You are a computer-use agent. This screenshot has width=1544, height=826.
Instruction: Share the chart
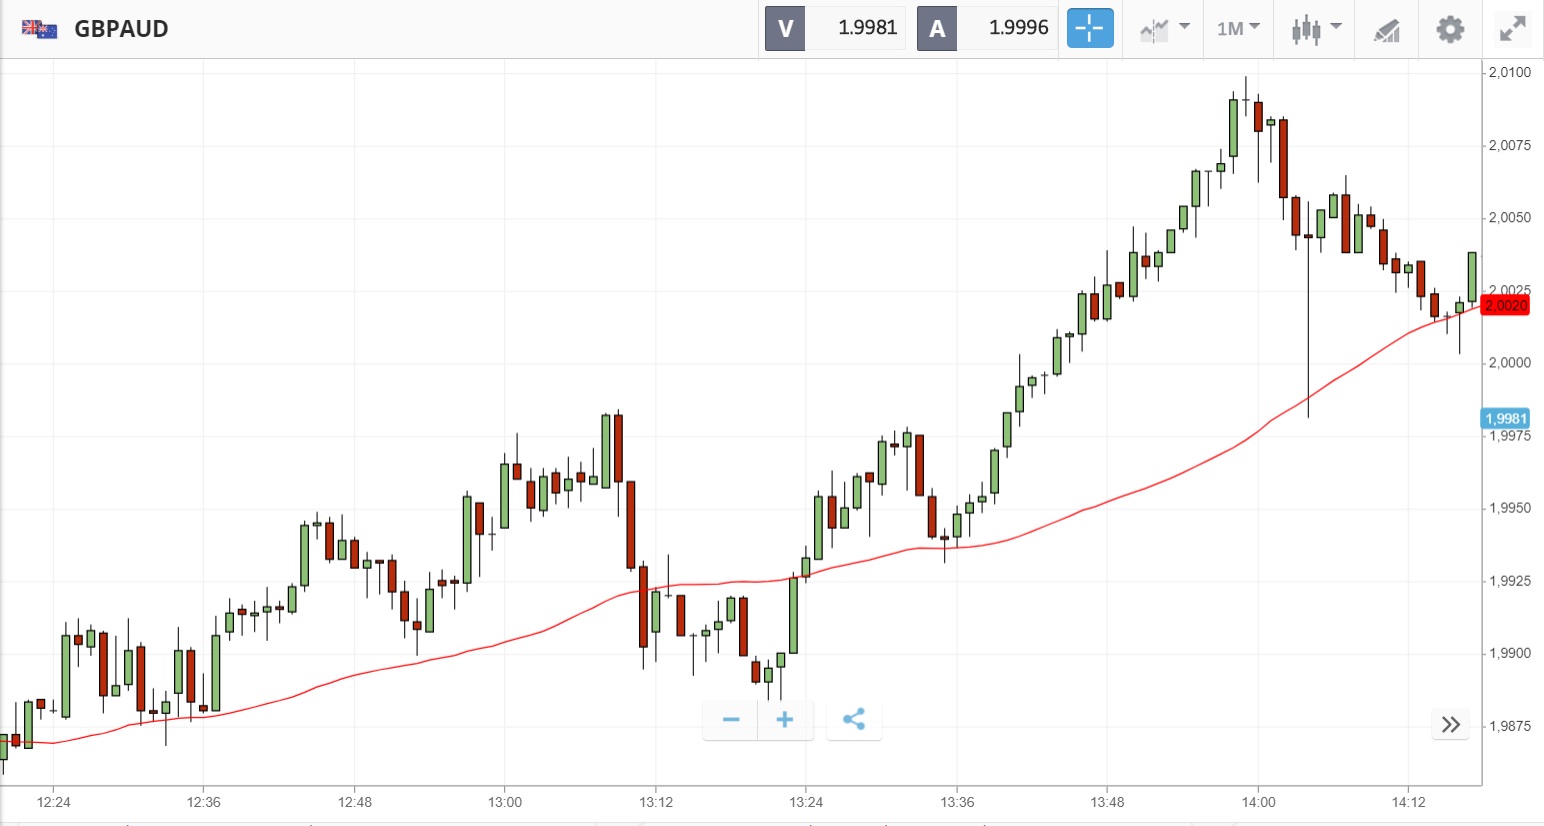(854, 720)
